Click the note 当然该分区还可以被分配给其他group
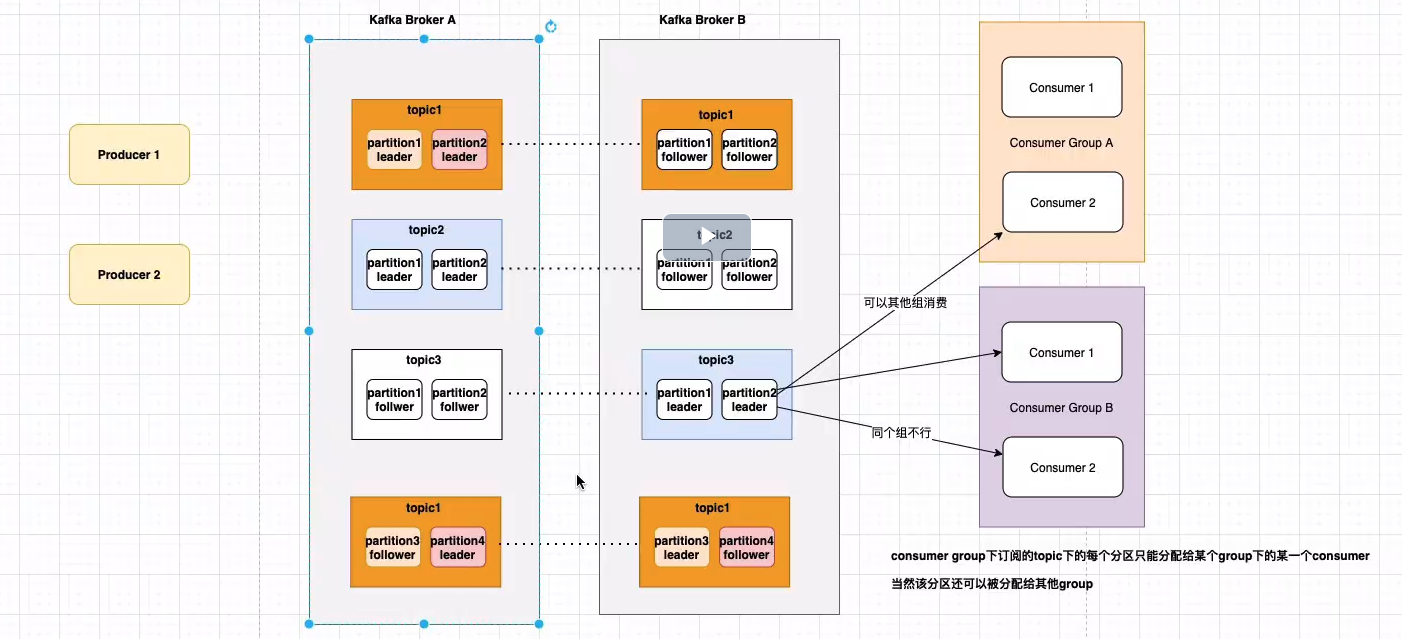The width and height of the screenshot is (1402, 639). point(991,584)
